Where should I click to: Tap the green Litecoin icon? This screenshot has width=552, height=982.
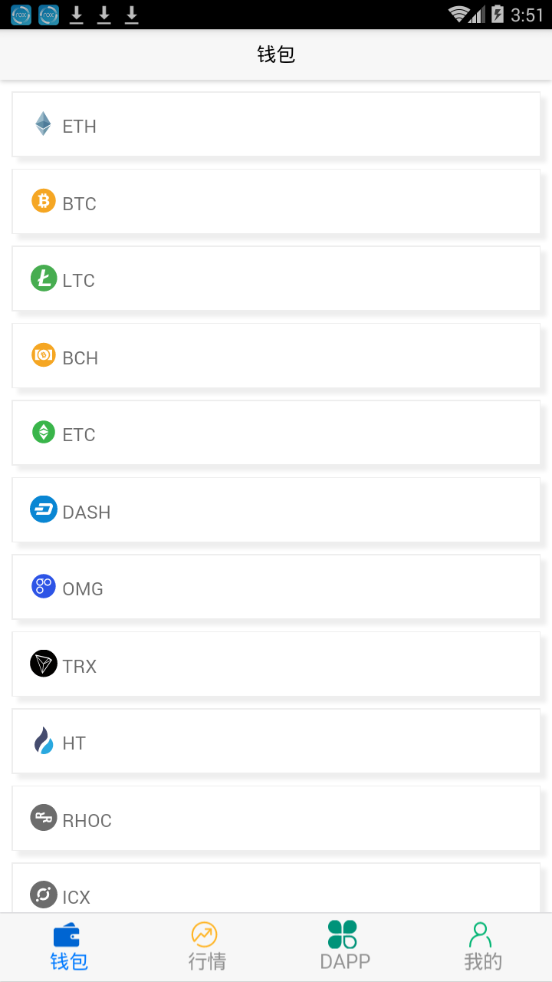tap(43, 278)
